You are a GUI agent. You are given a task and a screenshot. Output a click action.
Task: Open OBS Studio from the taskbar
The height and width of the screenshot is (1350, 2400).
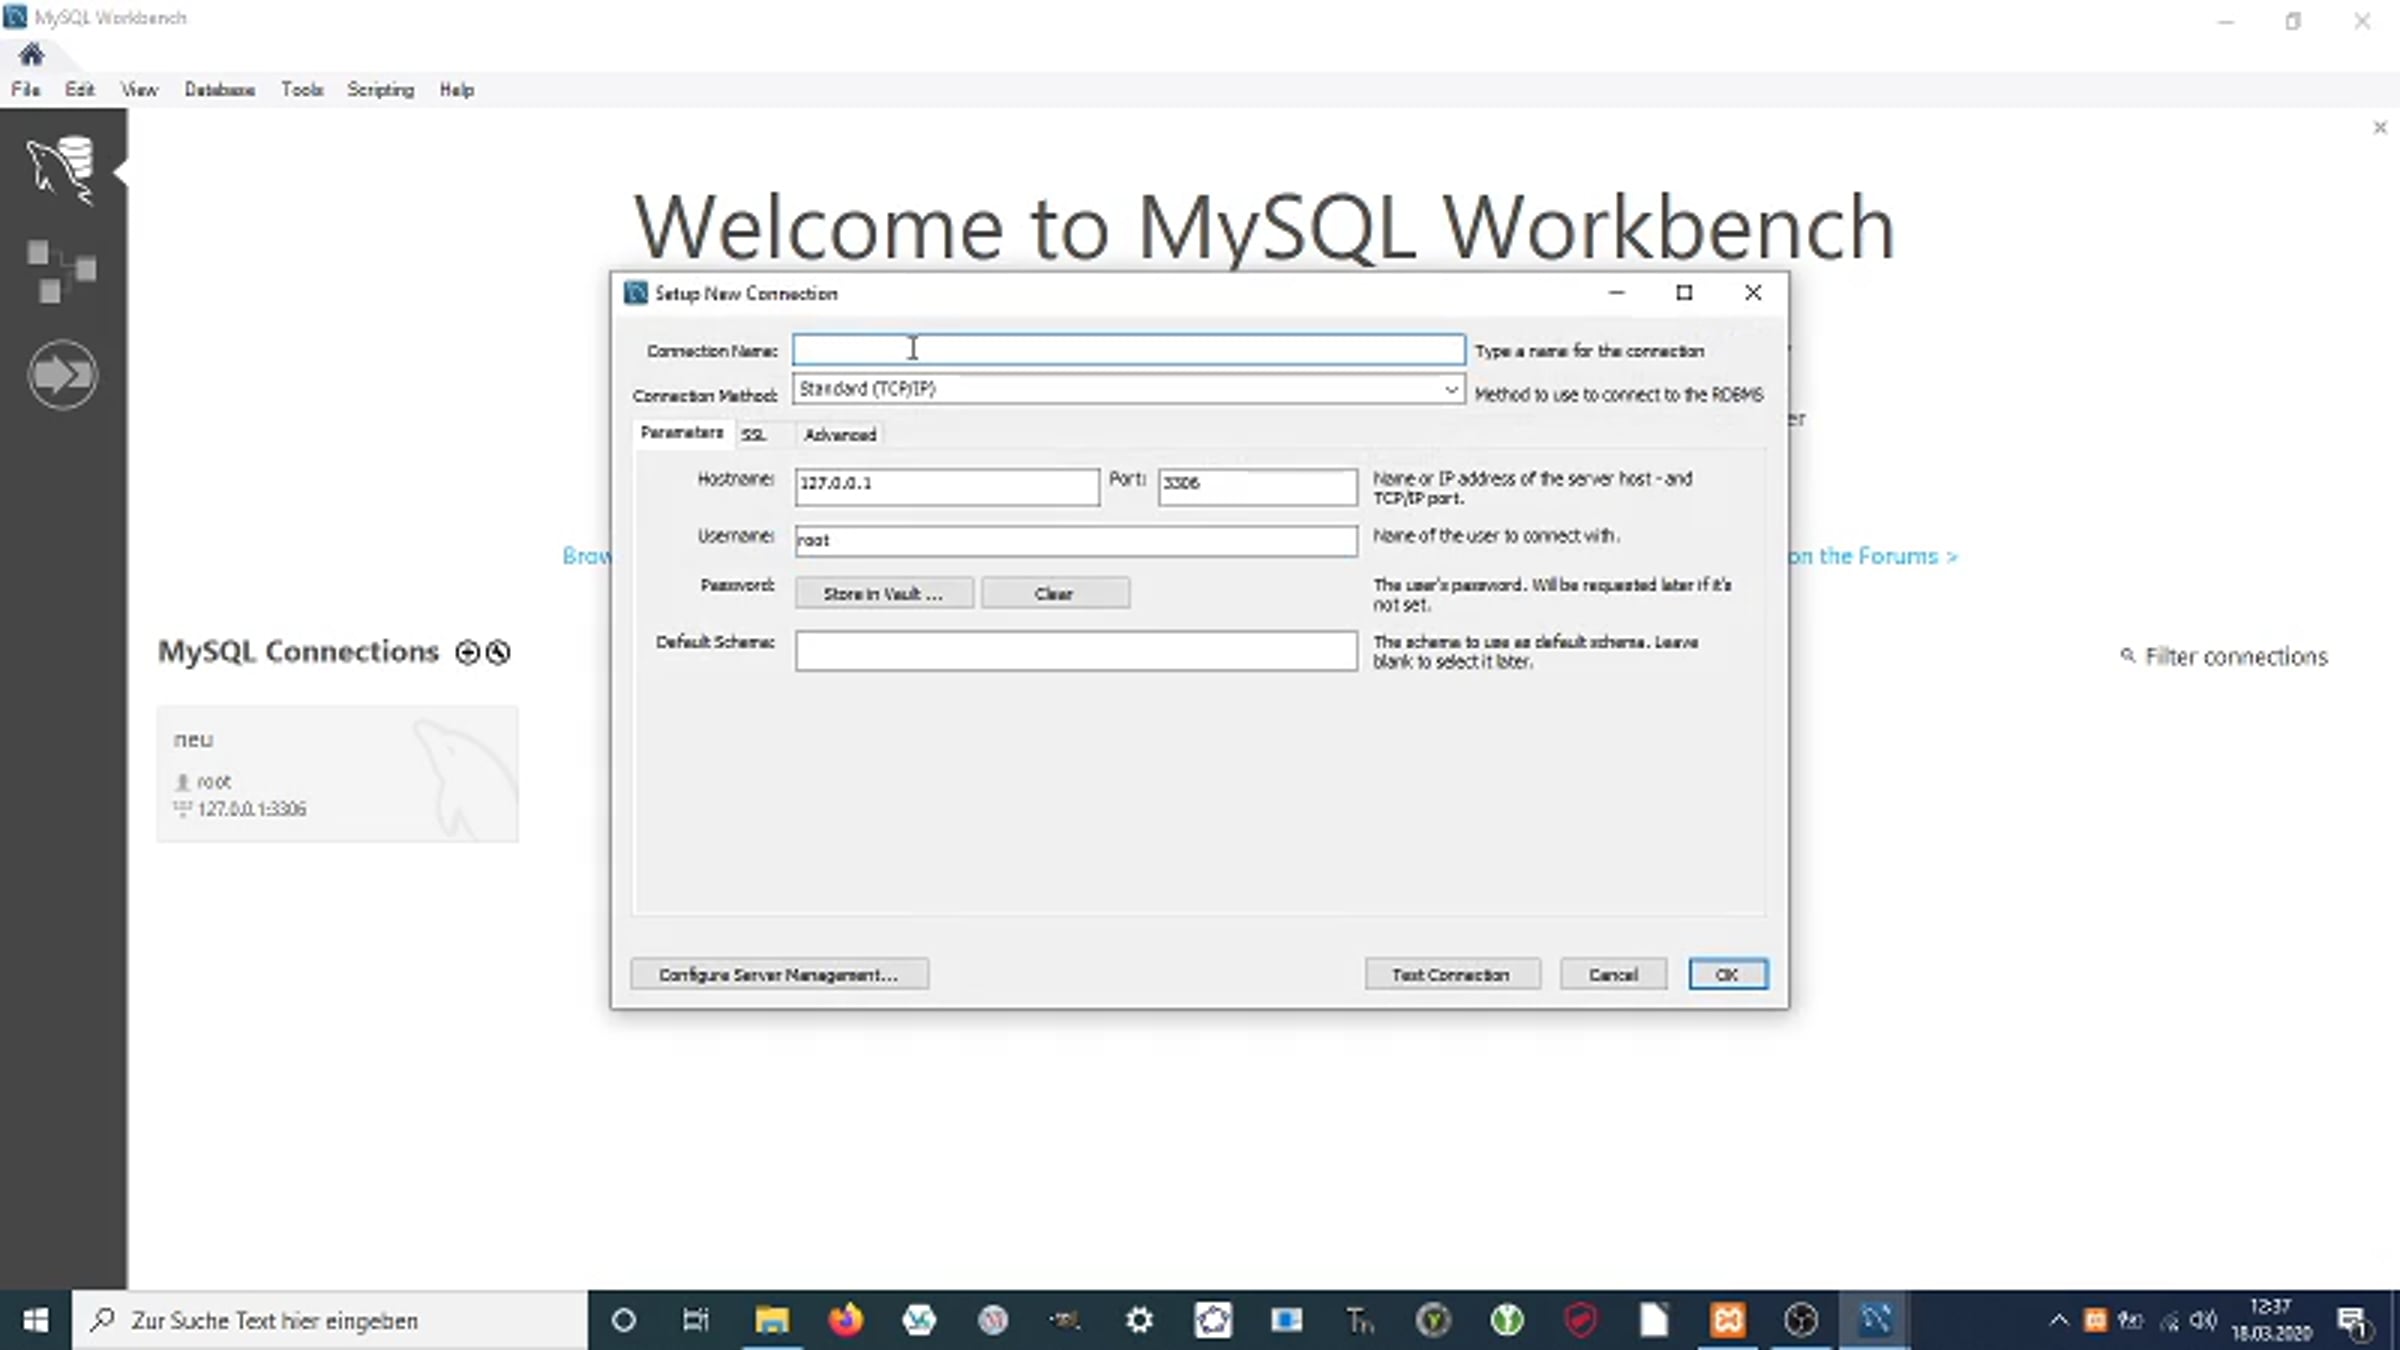coord(1801,1320)
